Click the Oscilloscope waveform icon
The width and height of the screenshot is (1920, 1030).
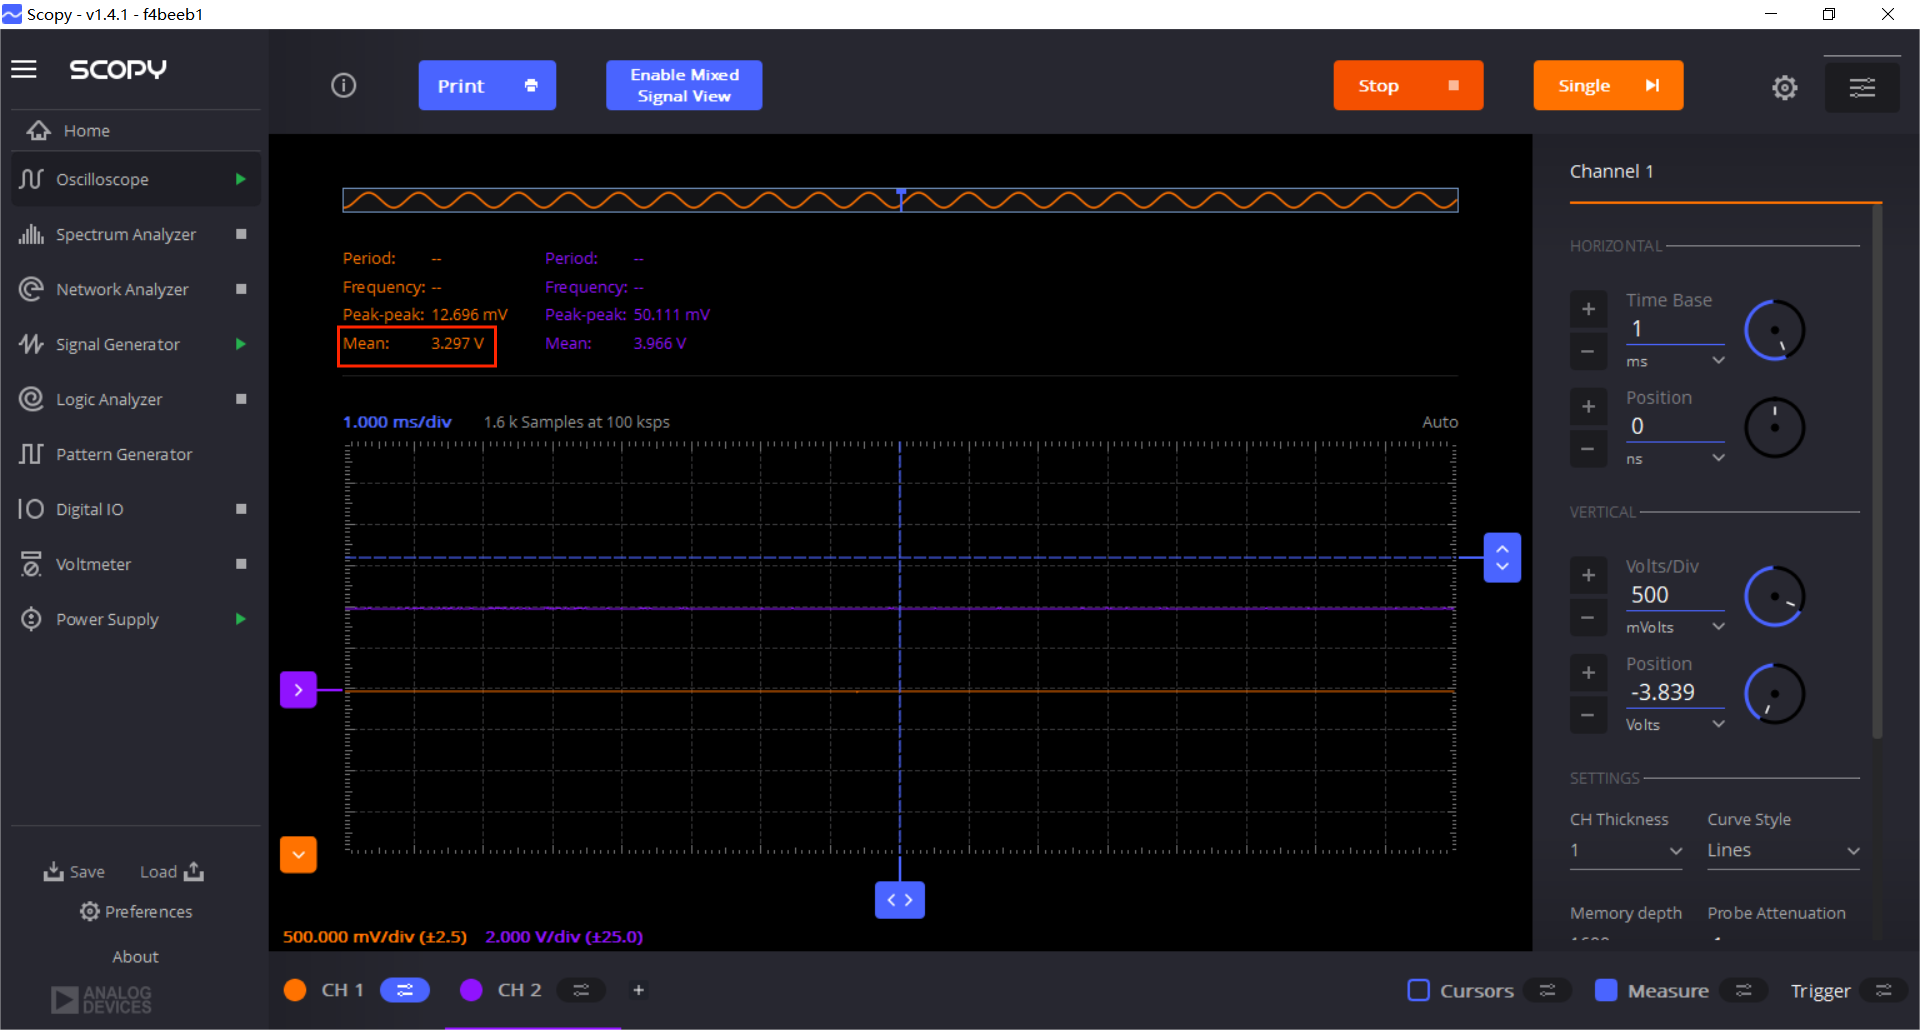click(x=31, y=179)
